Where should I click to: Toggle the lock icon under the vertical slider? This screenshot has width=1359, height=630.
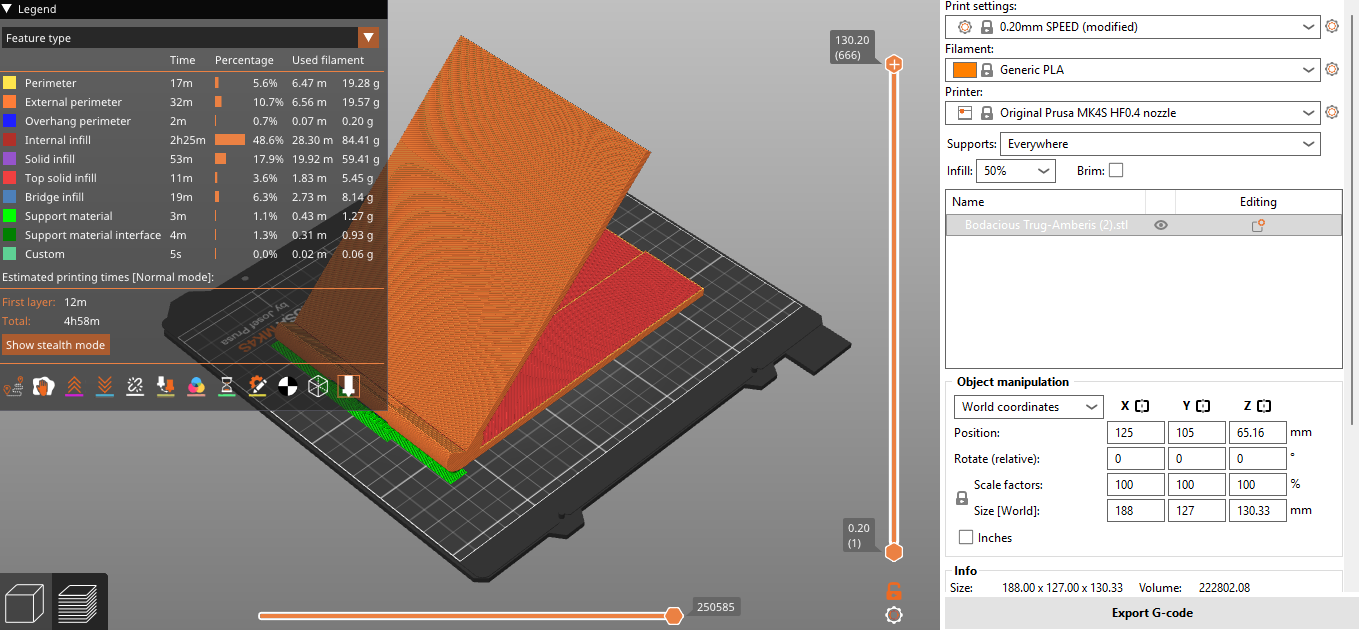(894, 590)
